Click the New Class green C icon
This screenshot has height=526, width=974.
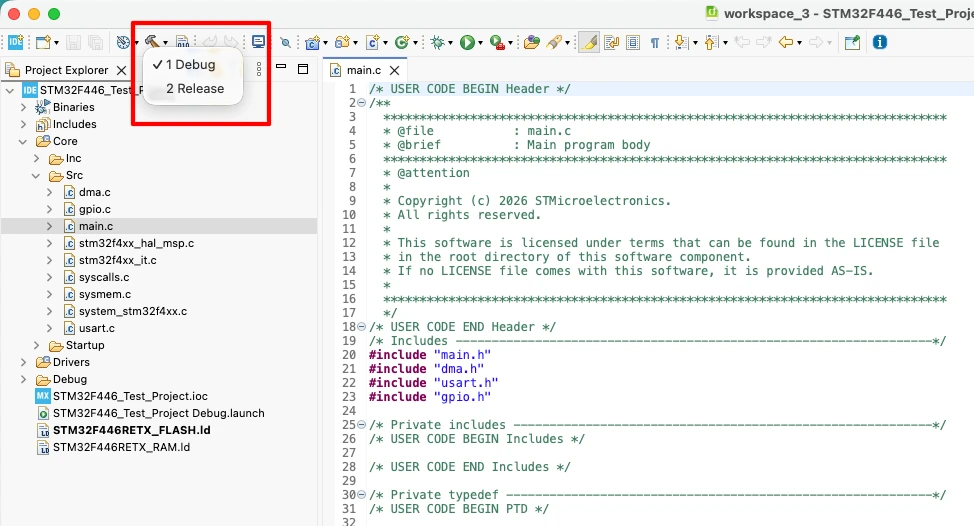click(x=402, y=42)
